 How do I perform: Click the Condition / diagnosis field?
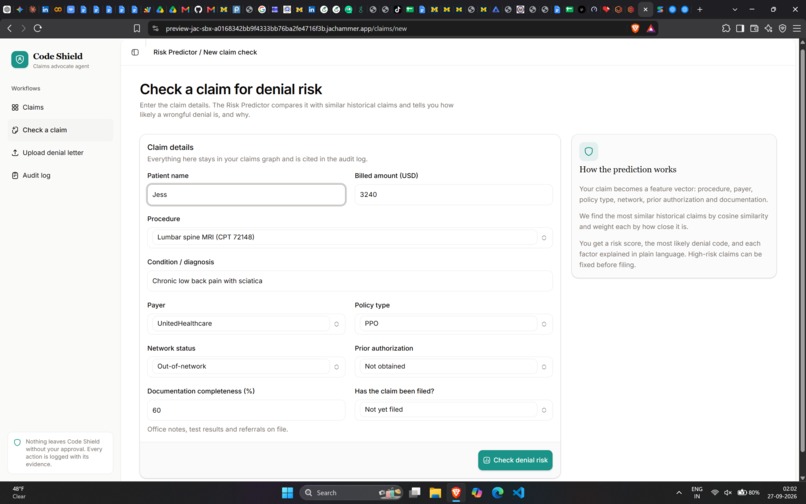pos(350,281)
